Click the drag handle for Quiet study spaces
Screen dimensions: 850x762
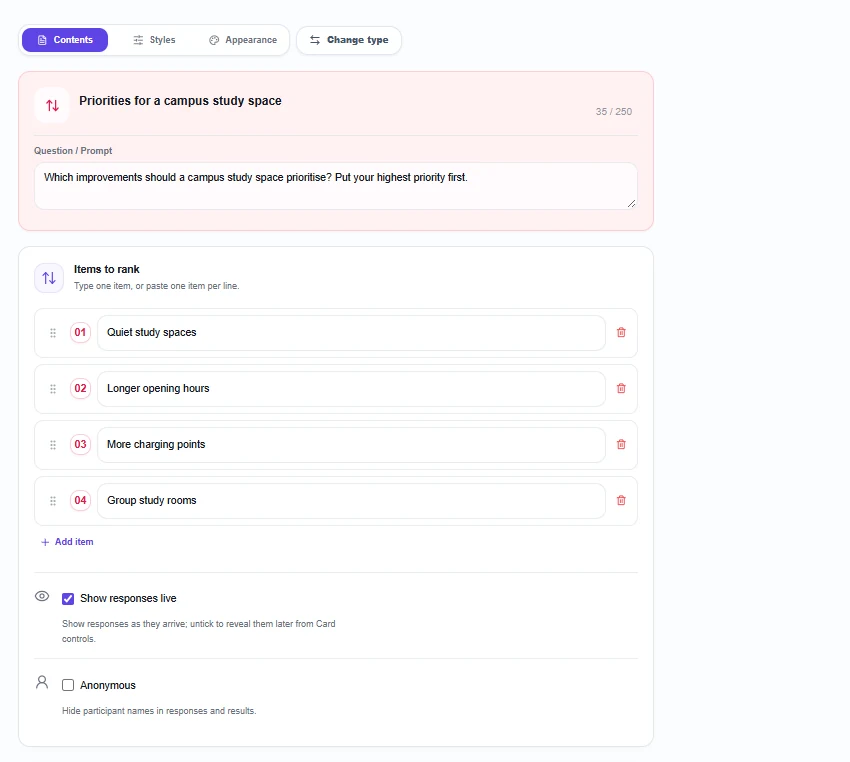coord(53,333)
